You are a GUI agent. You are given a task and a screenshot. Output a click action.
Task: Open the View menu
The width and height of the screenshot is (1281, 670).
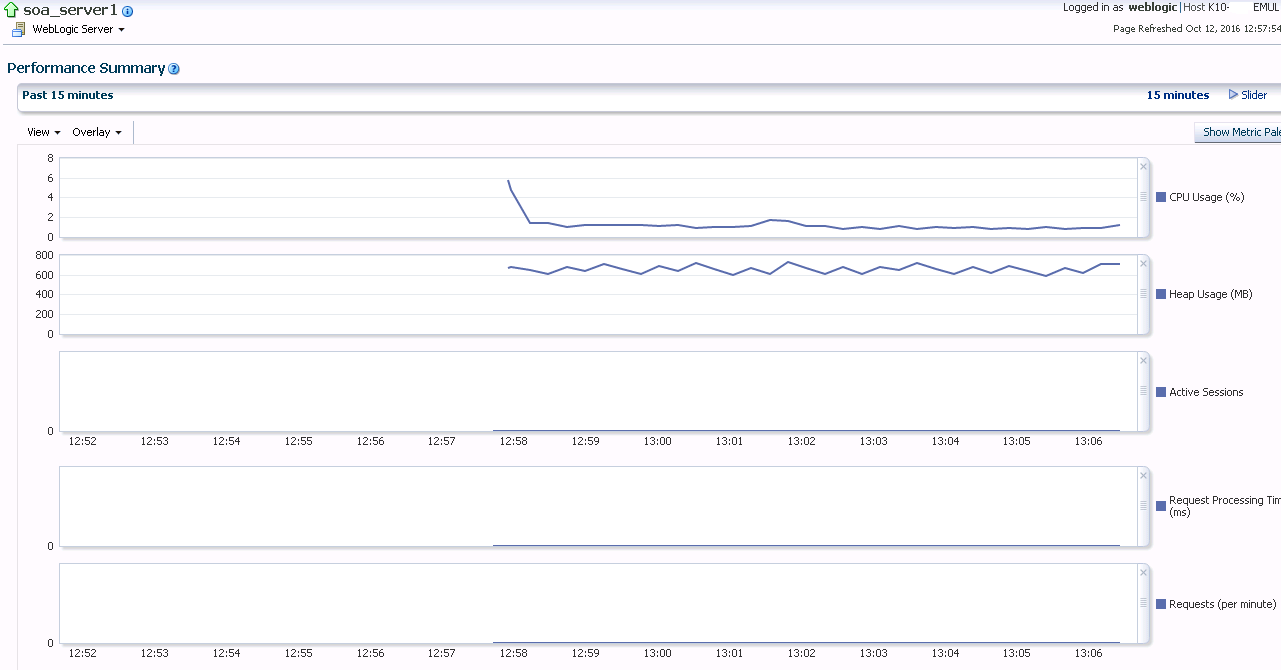pos(44,132)
